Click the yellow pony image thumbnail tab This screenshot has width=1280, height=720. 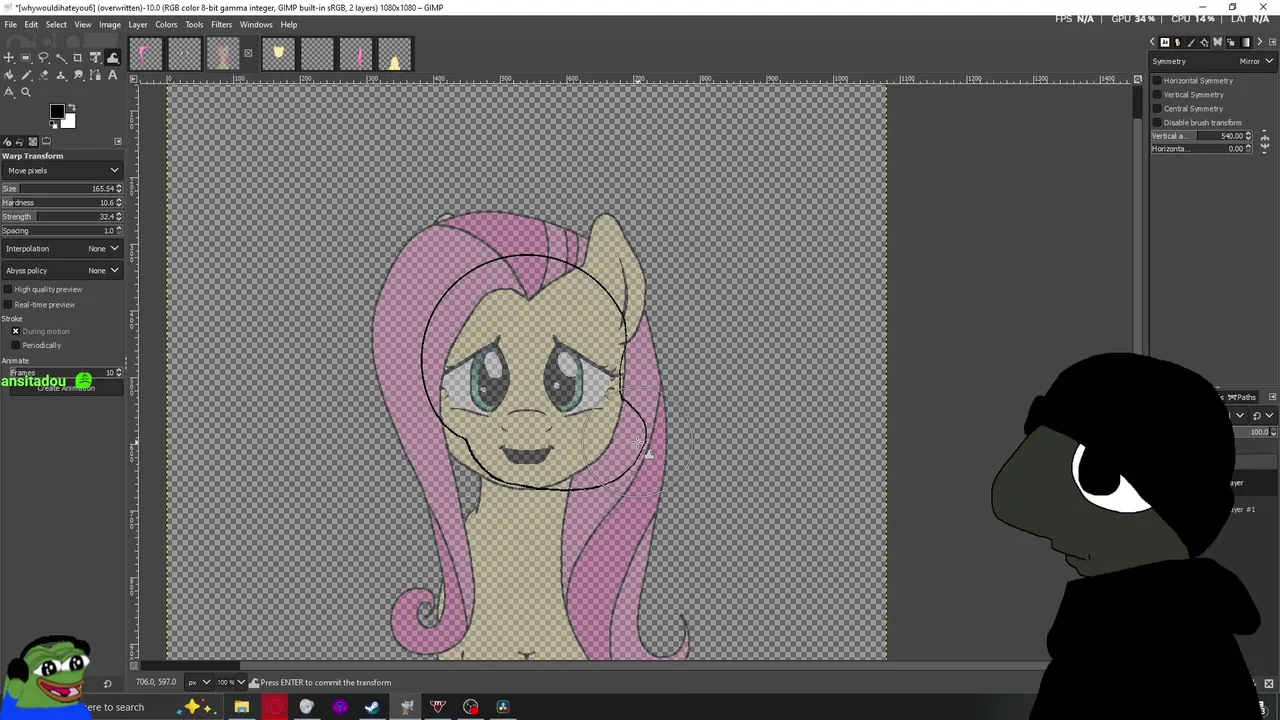point(278,53)
